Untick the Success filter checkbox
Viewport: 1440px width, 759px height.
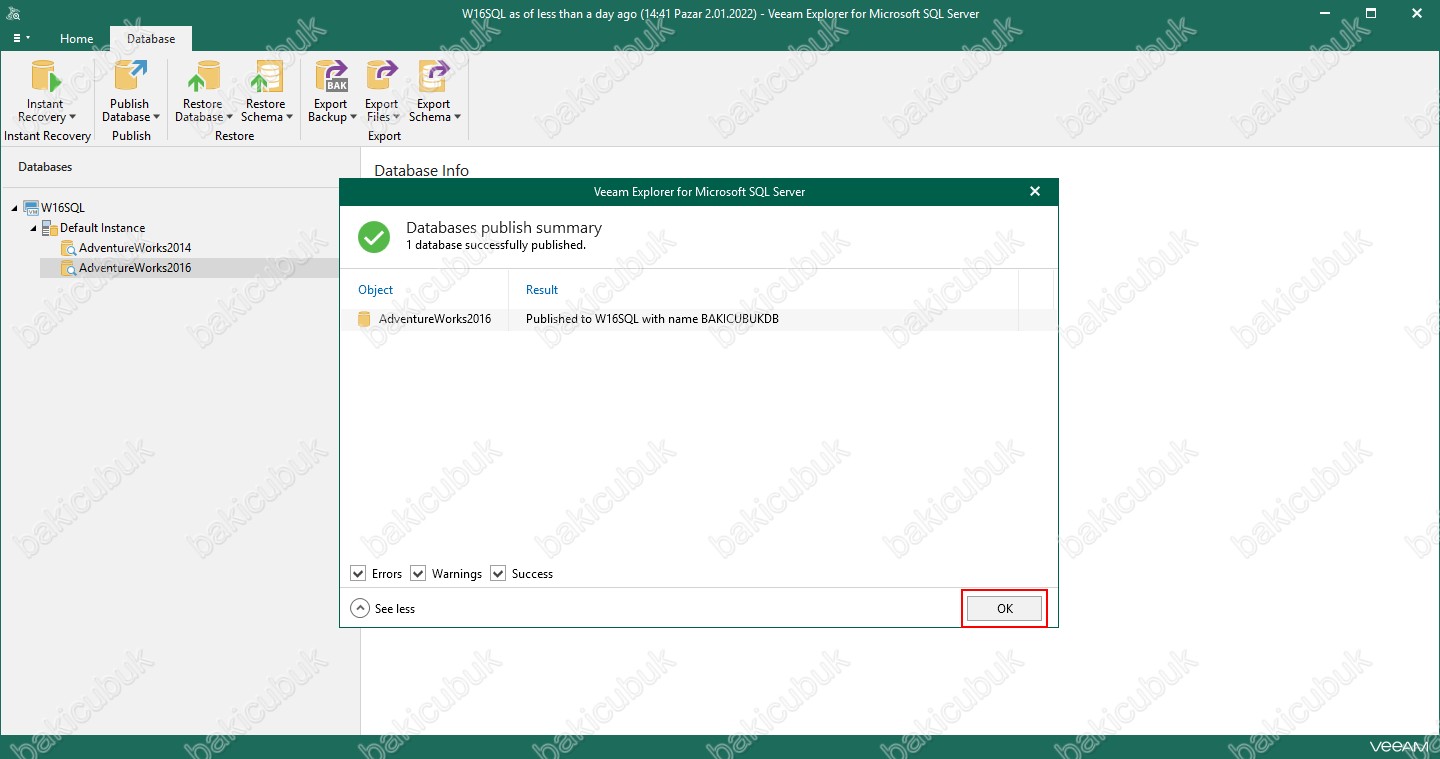(498, 574)
